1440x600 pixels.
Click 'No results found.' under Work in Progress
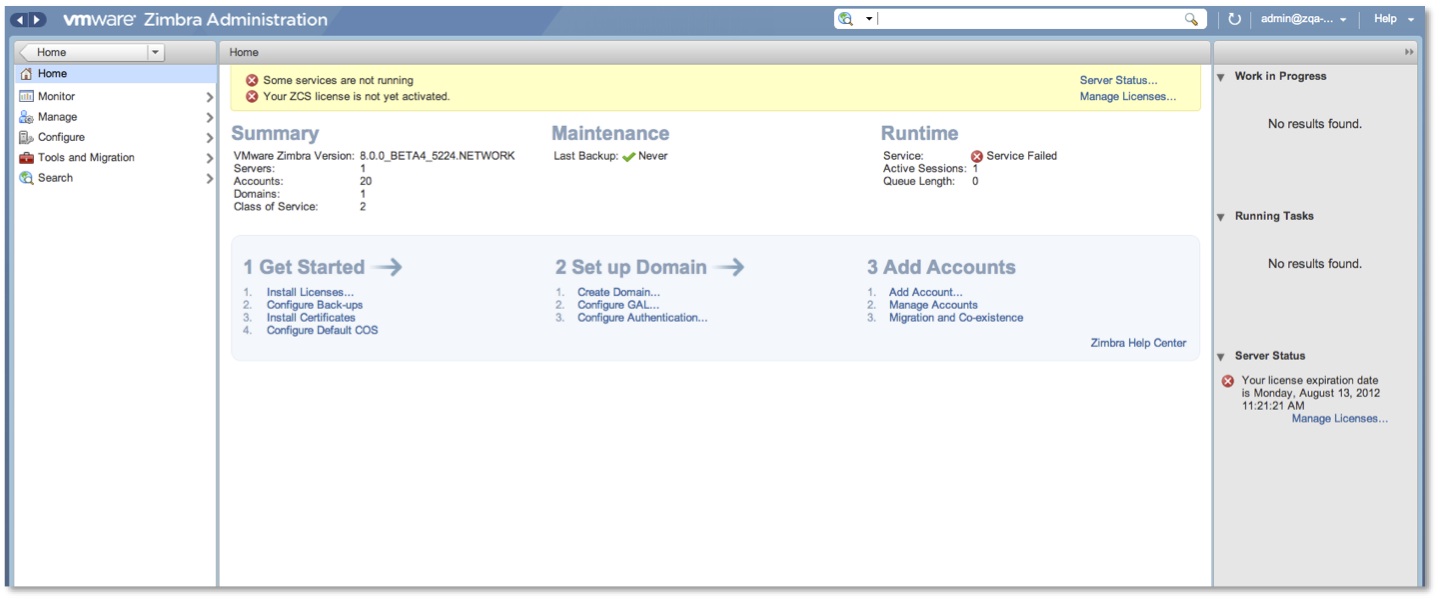pyautogui.click(x=1315, y=124)
